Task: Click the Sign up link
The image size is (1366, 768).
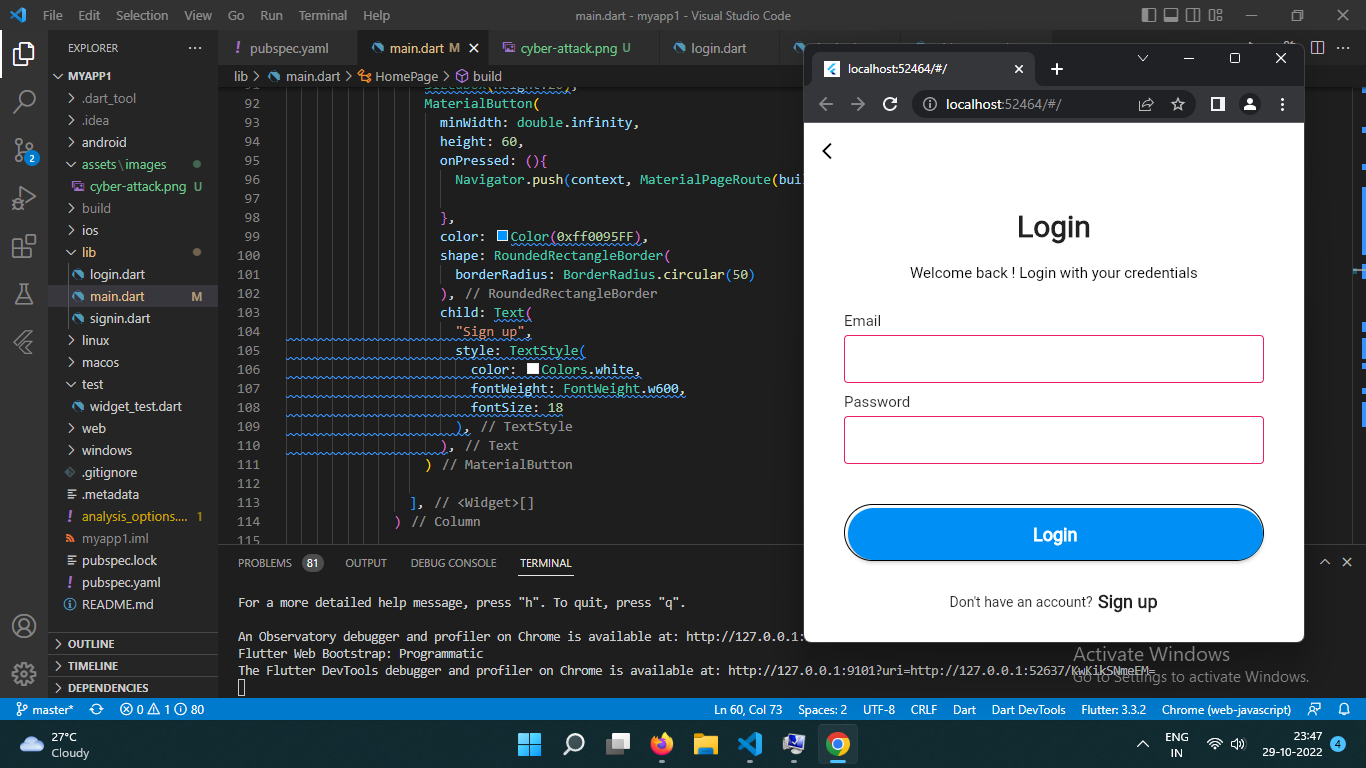Action: click(x=1127, y=602)
